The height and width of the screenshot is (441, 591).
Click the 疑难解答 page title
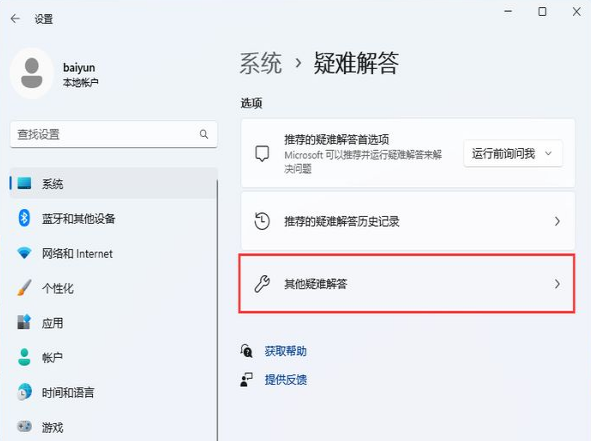(x=356, y=63)
